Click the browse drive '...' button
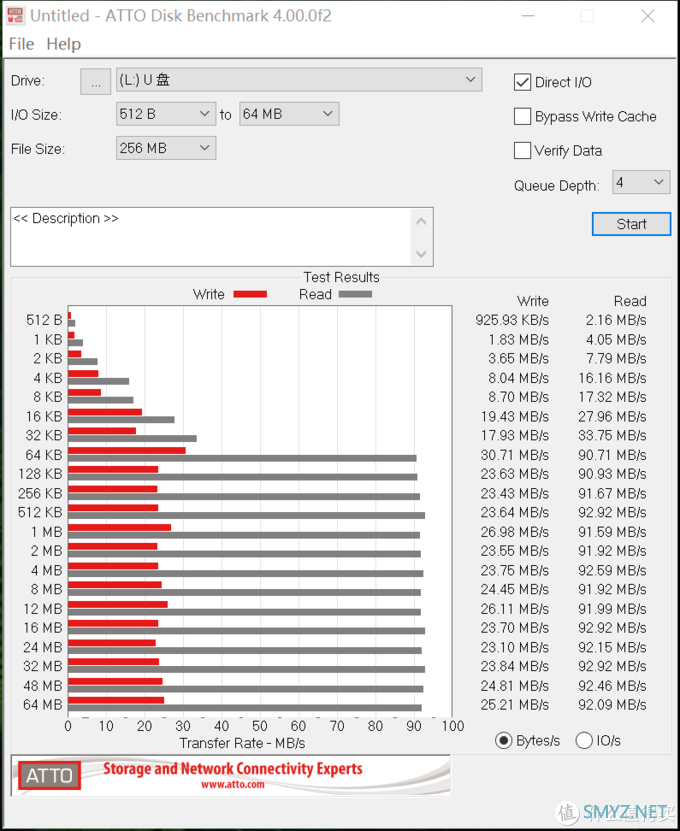This screenshot has height=831, width=680. (95, 82)
